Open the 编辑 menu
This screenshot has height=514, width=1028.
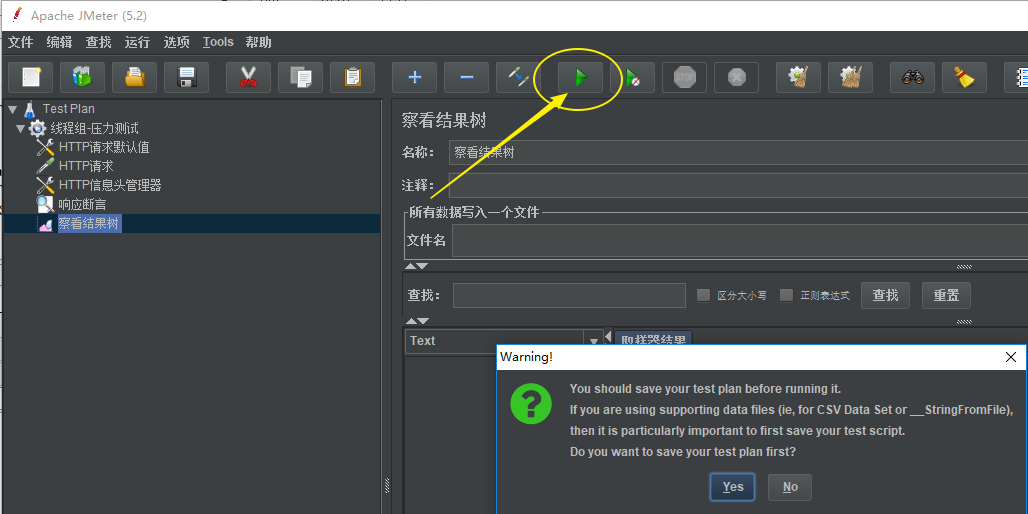click(x=60, y=43)
